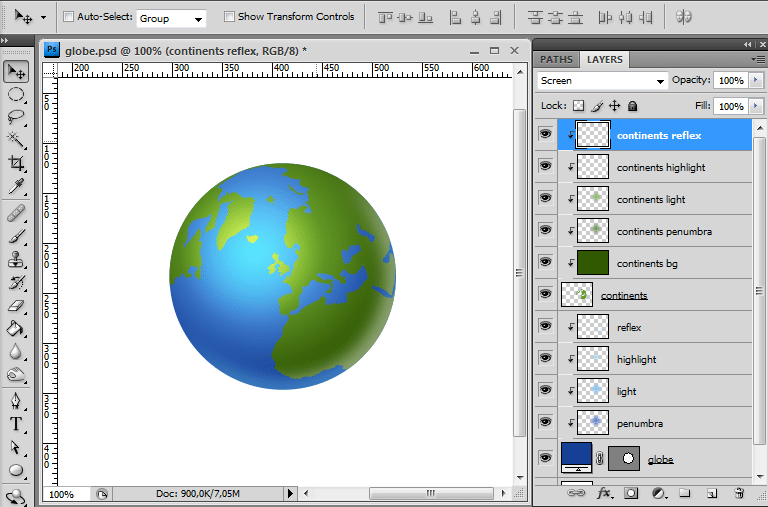This screenshot has height=507, width=768.
Task: Select the Paint Bucket tool
Action: (x=16, y=329)
